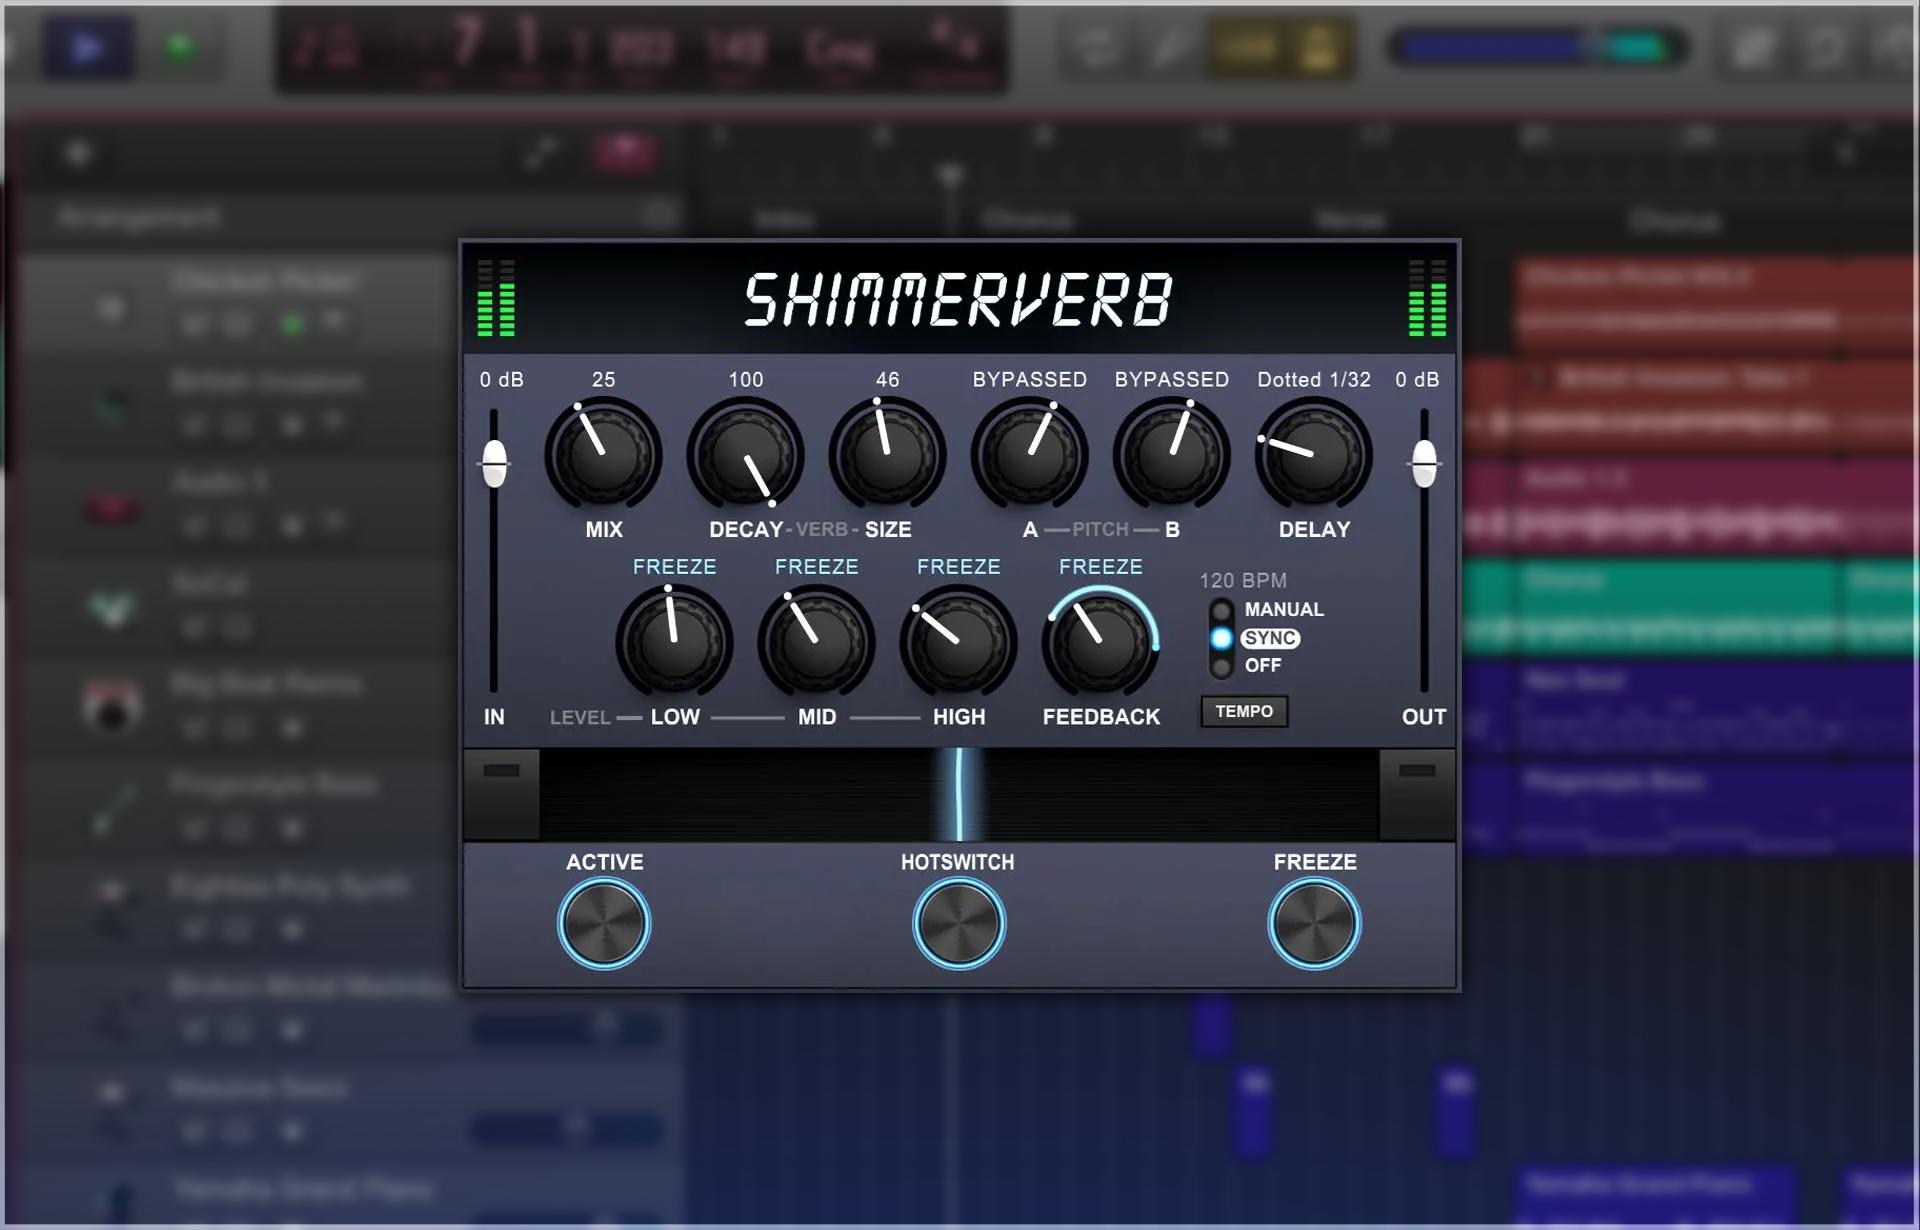The image size is (1920, 1230).
Task: Click the output level meter
Action: (1427, 298)
